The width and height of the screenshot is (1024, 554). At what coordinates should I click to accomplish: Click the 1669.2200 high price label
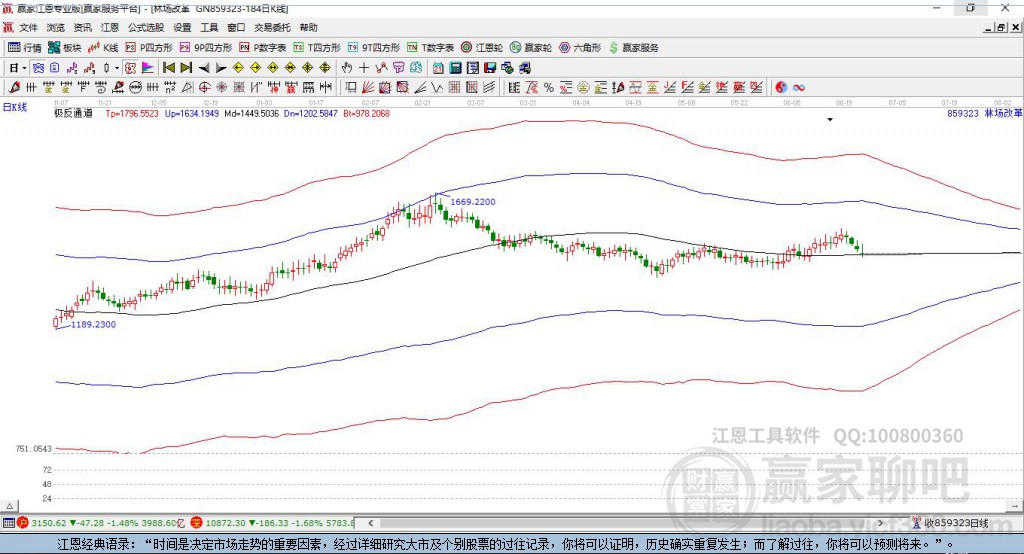472,202
